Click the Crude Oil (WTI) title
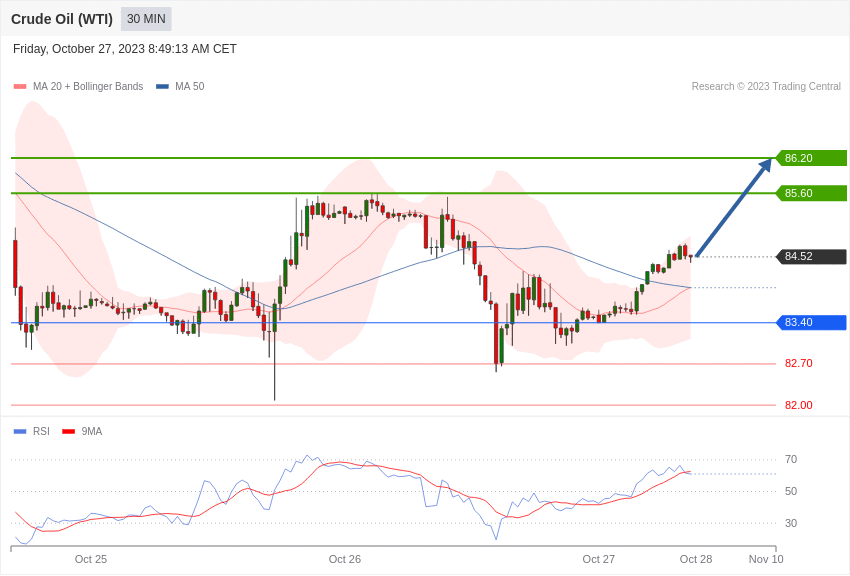 [x=62, y=20]
